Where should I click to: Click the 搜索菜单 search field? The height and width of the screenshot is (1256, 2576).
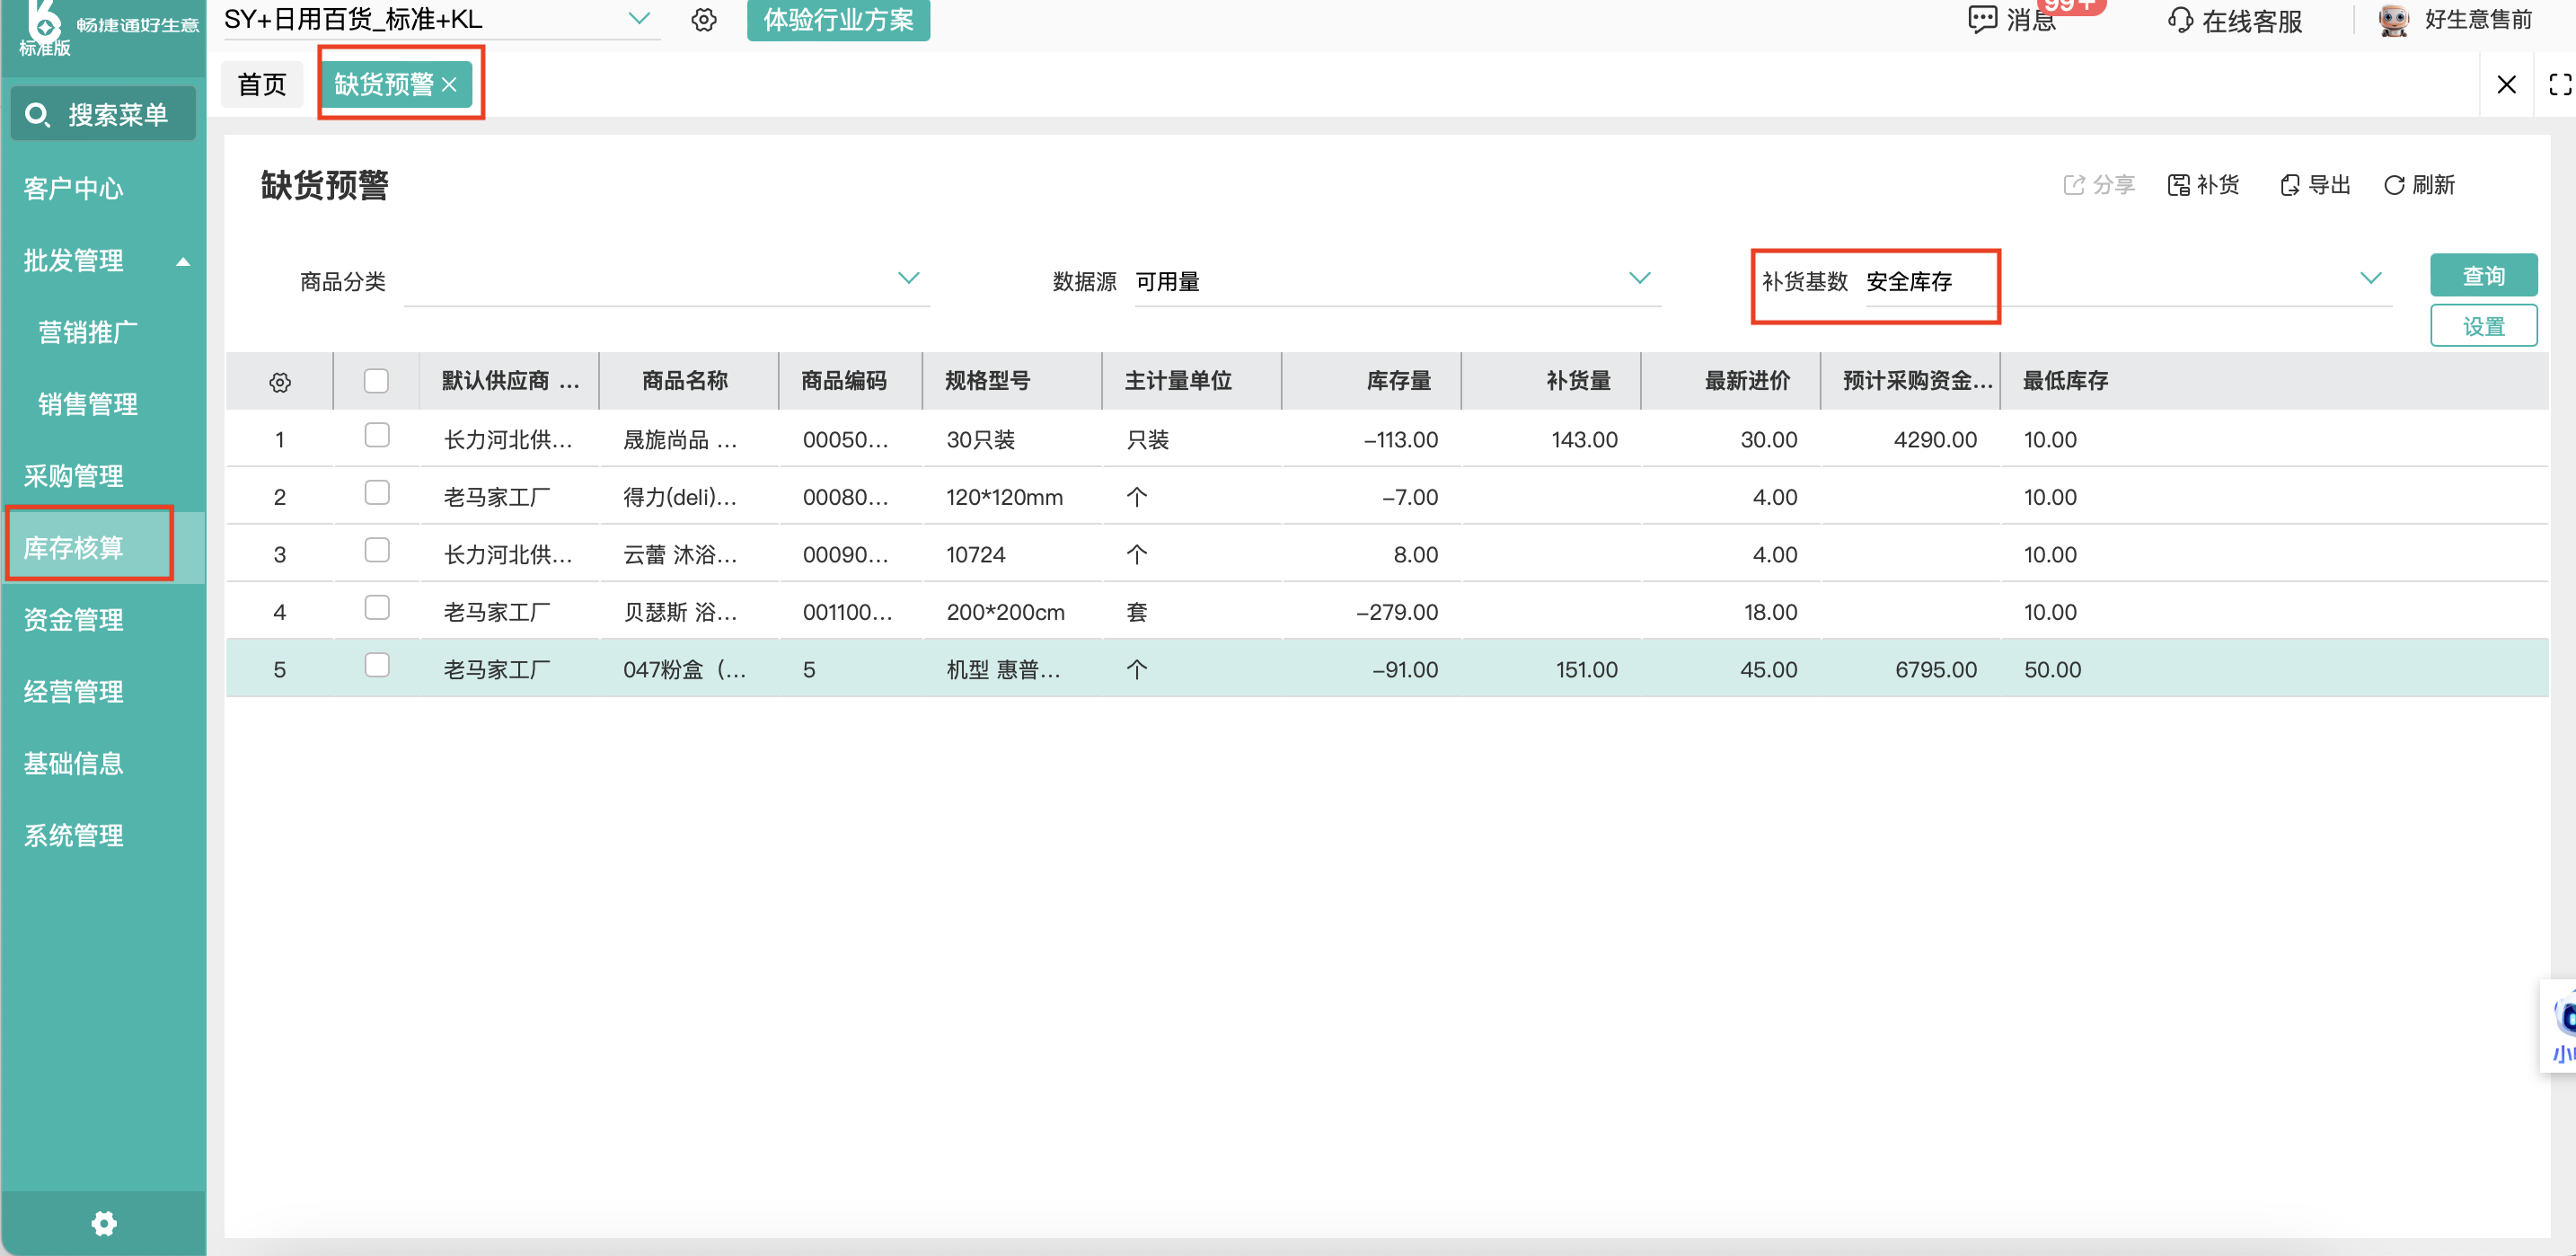(x=104, y=114)
